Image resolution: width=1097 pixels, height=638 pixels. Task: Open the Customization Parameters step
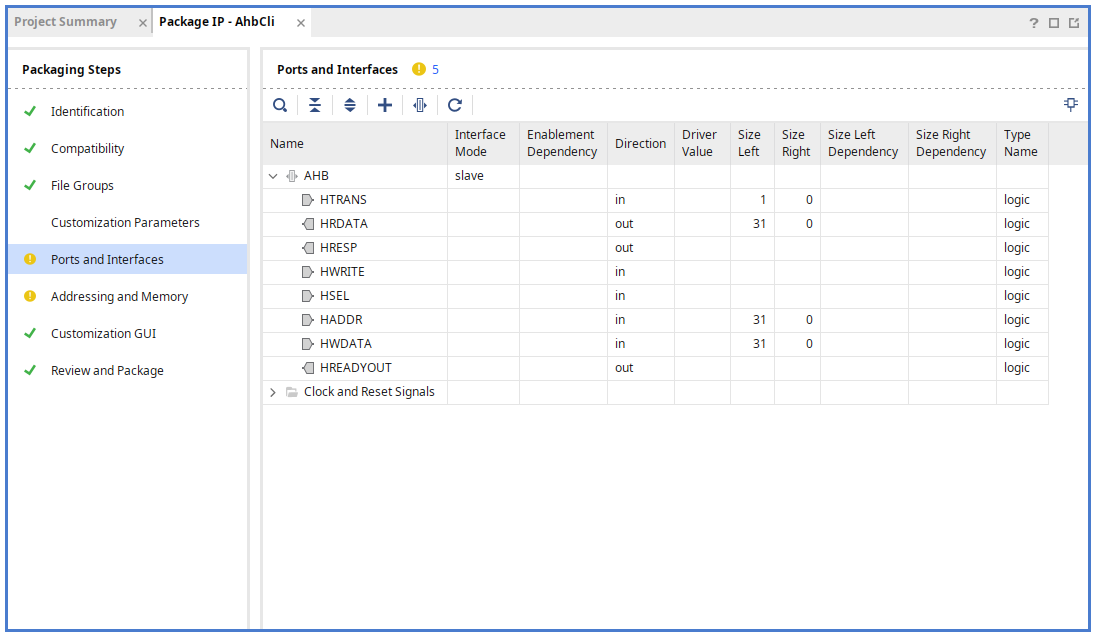coord(125,223)
